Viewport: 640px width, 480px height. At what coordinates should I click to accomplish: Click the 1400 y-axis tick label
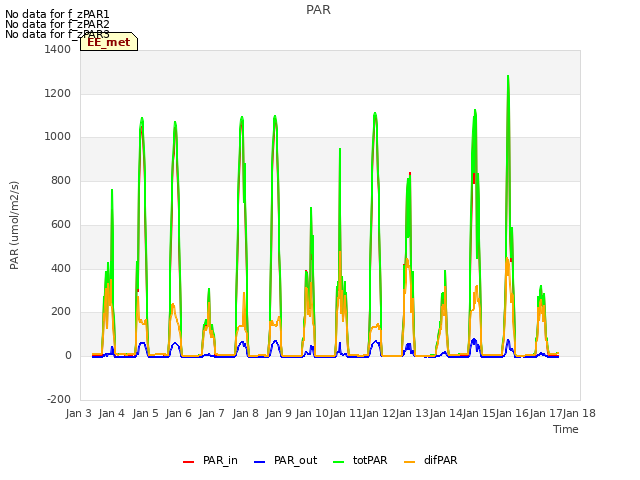pos(58,49)
